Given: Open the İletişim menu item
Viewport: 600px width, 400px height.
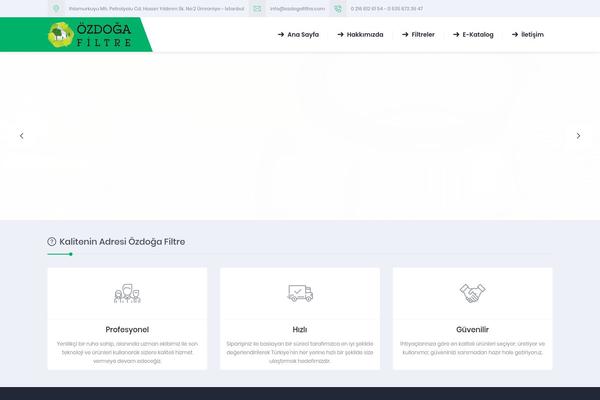Looking at the screenshot, I should point(528,34).
